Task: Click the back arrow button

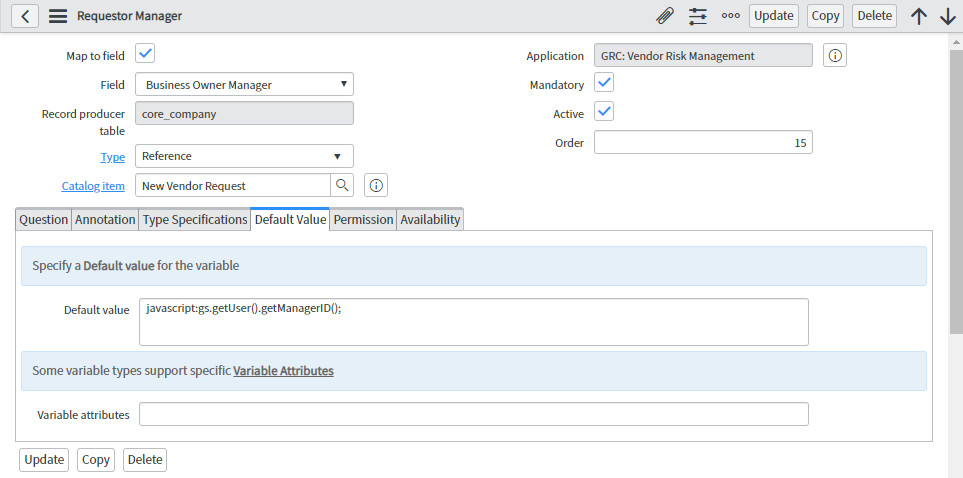Action: pyautogui.click(x=24, y=16)
